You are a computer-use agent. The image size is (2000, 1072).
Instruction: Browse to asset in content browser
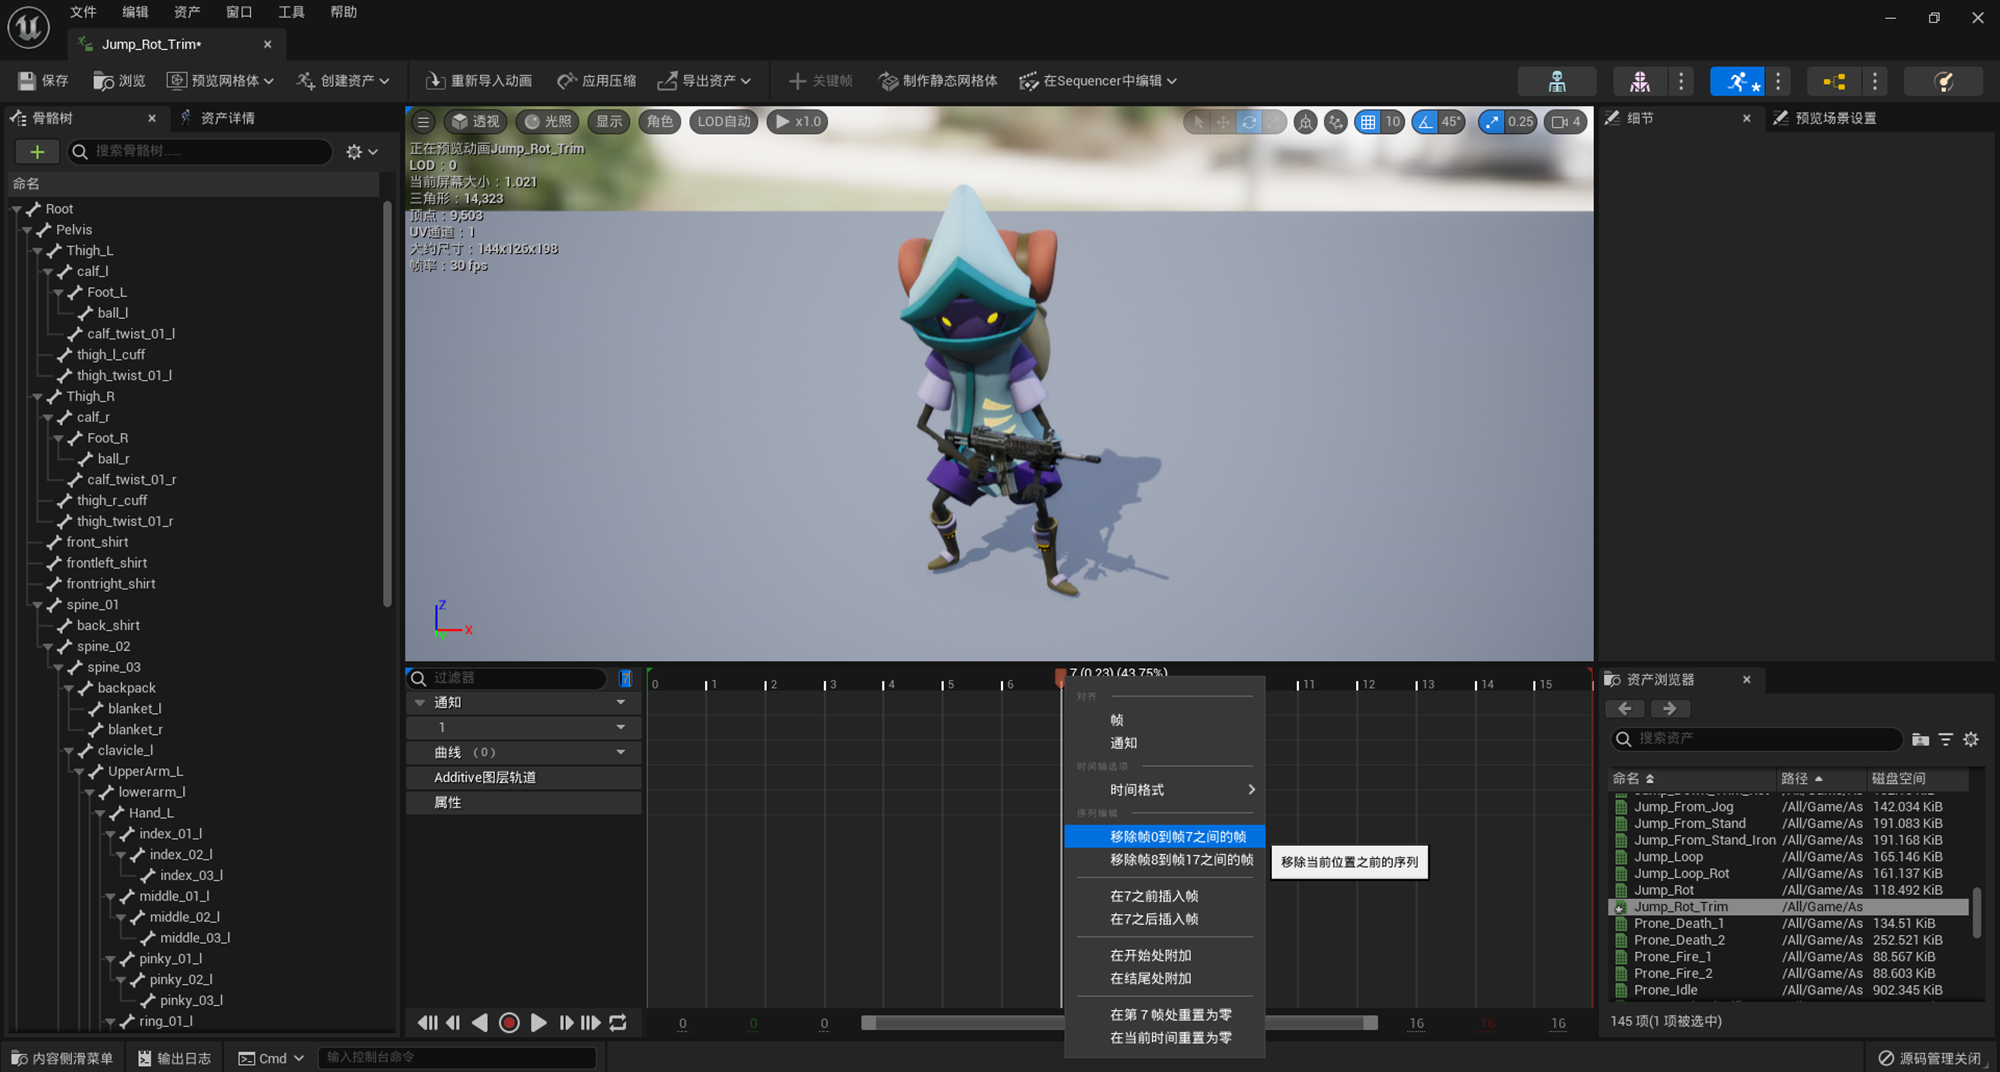(119, 81)
